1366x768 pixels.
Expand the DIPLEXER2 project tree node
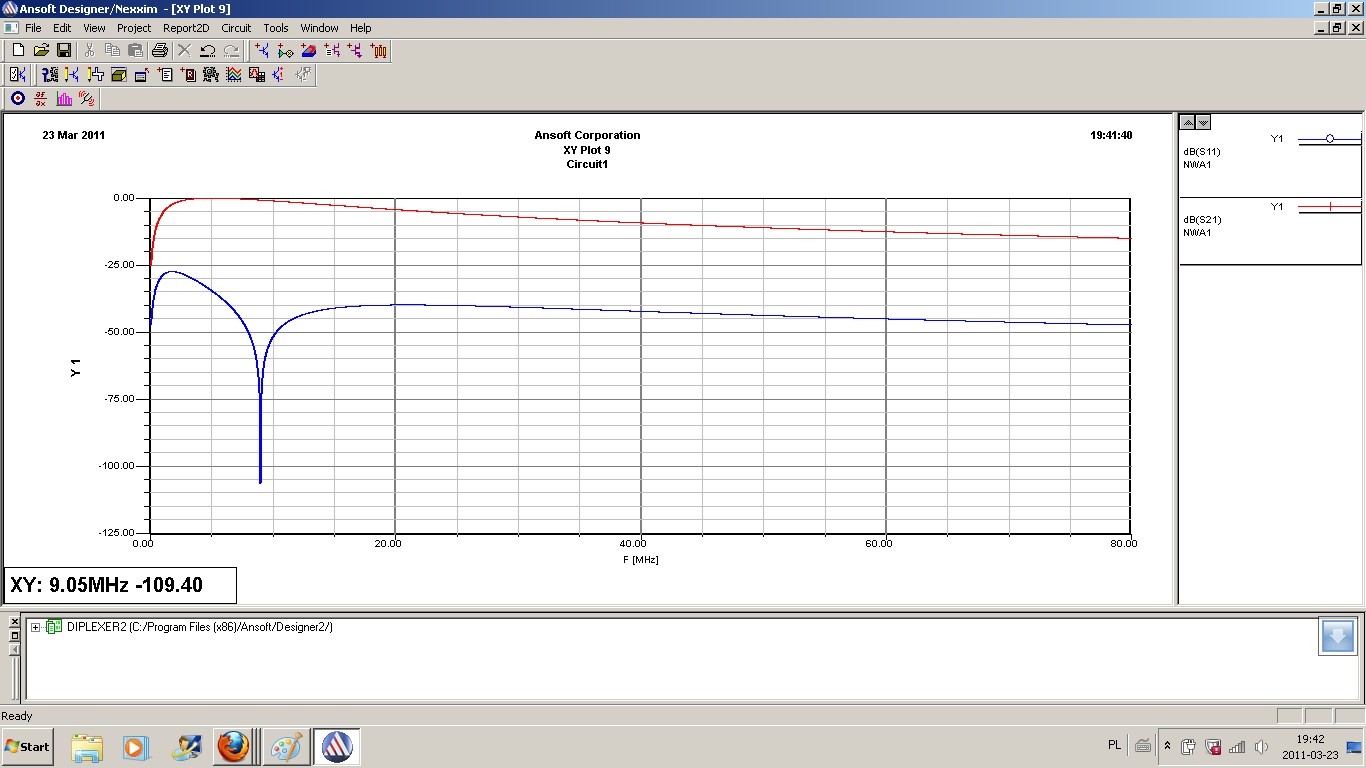[36, 627]
